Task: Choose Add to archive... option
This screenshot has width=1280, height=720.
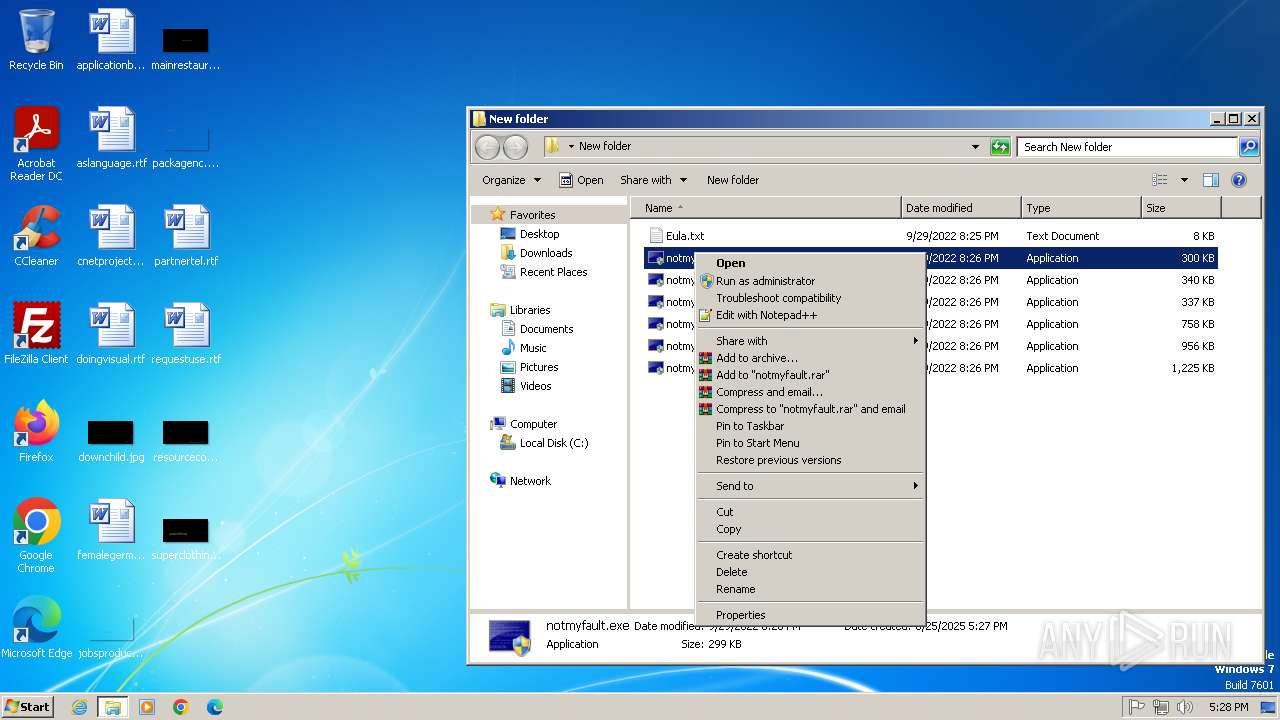Action: [x=810, y=358]
